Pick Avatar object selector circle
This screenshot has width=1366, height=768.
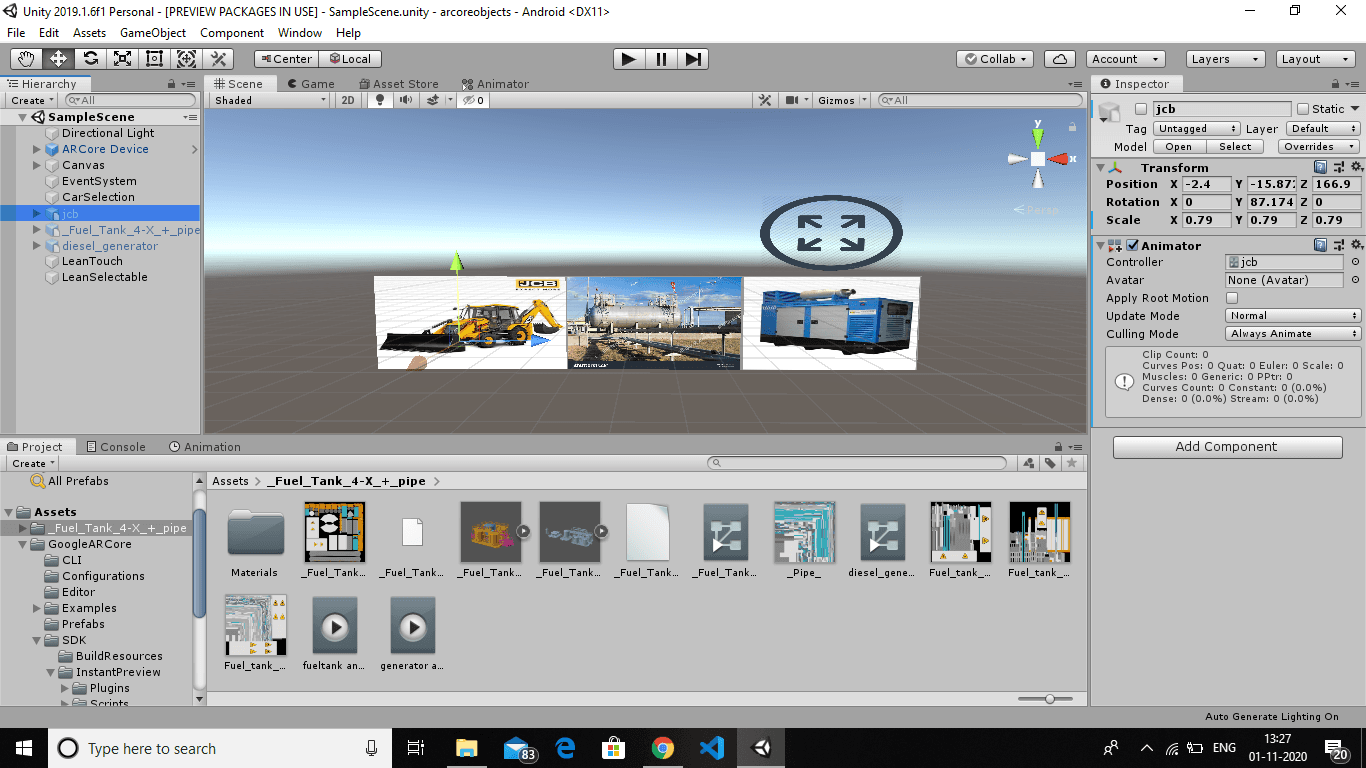point(1356,280)
